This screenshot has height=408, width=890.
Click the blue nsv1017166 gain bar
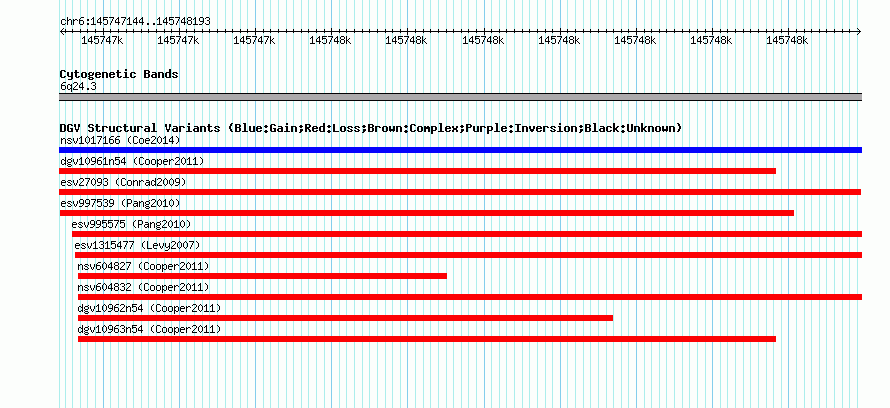460,150
